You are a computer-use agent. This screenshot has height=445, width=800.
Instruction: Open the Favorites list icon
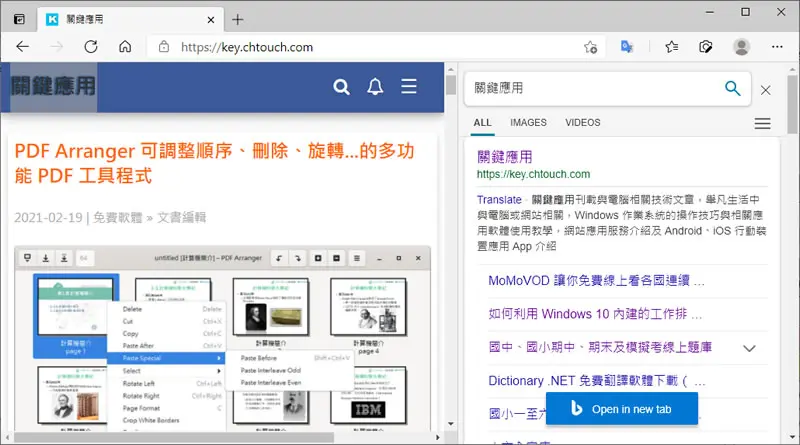[x=671, y=47]
